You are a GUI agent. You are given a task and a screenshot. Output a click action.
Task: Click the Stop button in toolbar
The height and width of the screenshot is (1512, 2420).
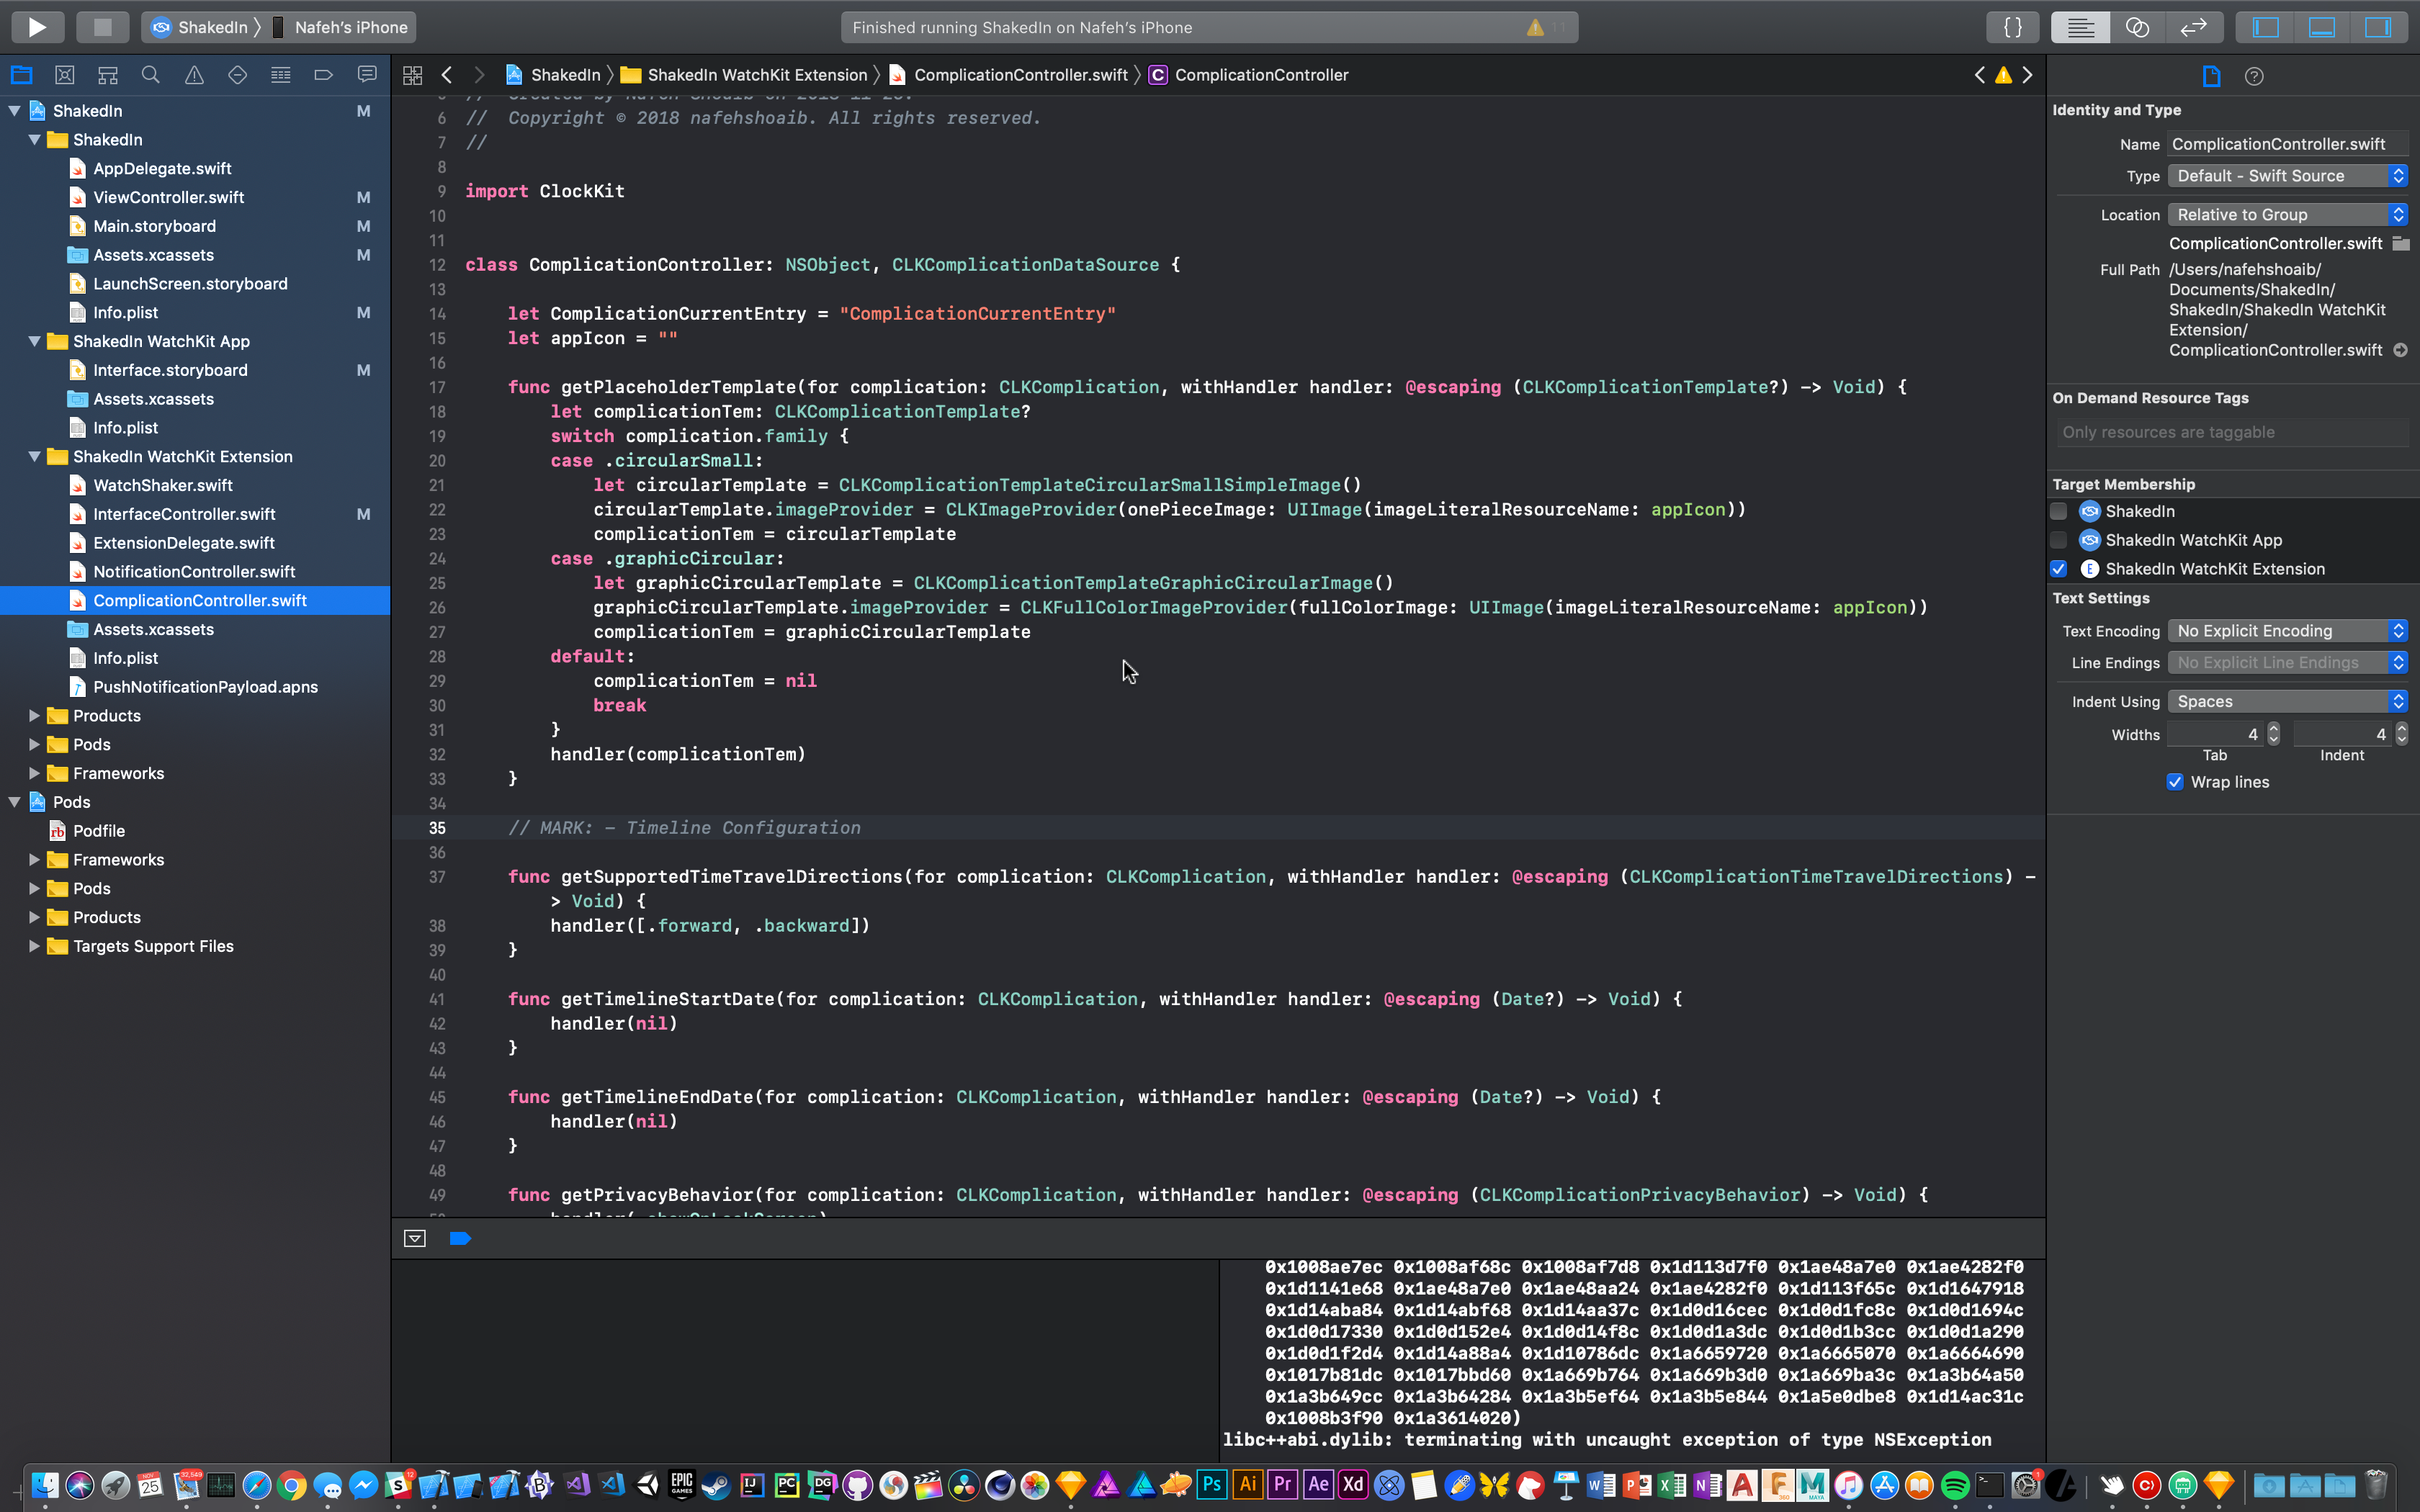[x=102, y=27]
